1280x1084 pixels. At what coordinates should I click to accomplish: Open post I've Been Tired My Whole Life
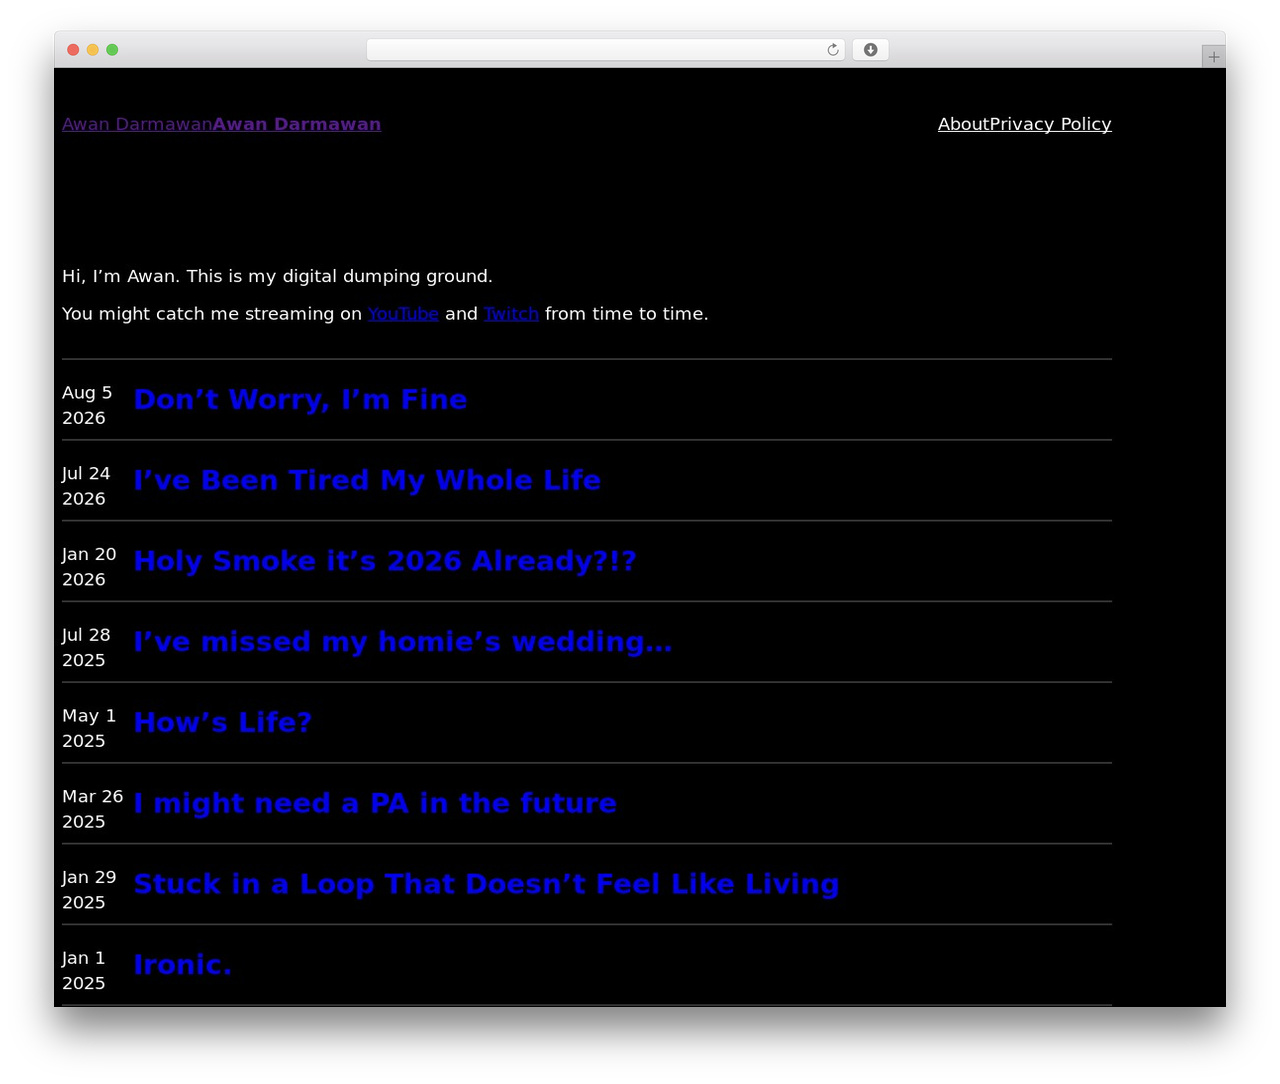367,481
